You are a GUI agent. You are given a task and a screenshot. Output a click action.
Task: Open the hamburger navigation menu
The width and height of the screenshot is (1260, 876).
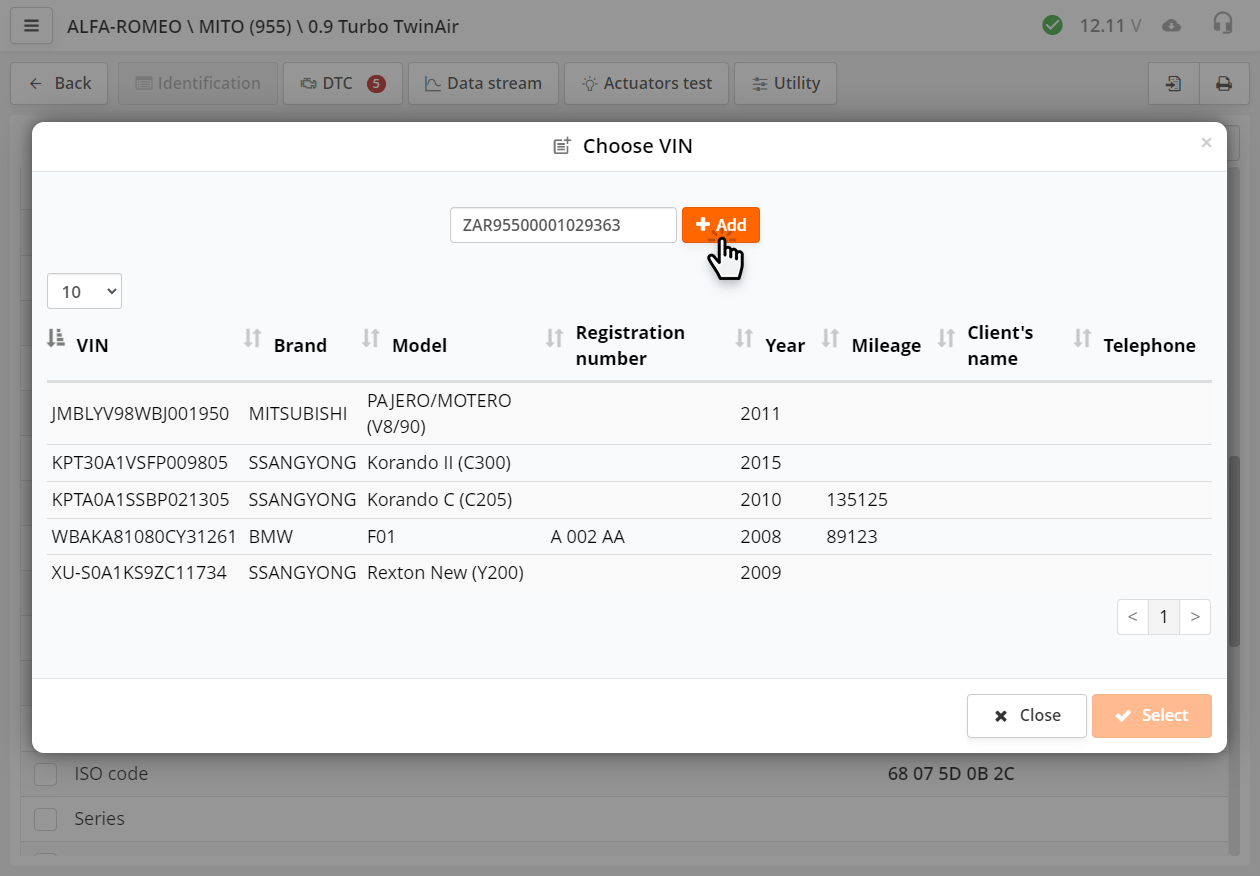pyautogui.click(x=31, y=25)
